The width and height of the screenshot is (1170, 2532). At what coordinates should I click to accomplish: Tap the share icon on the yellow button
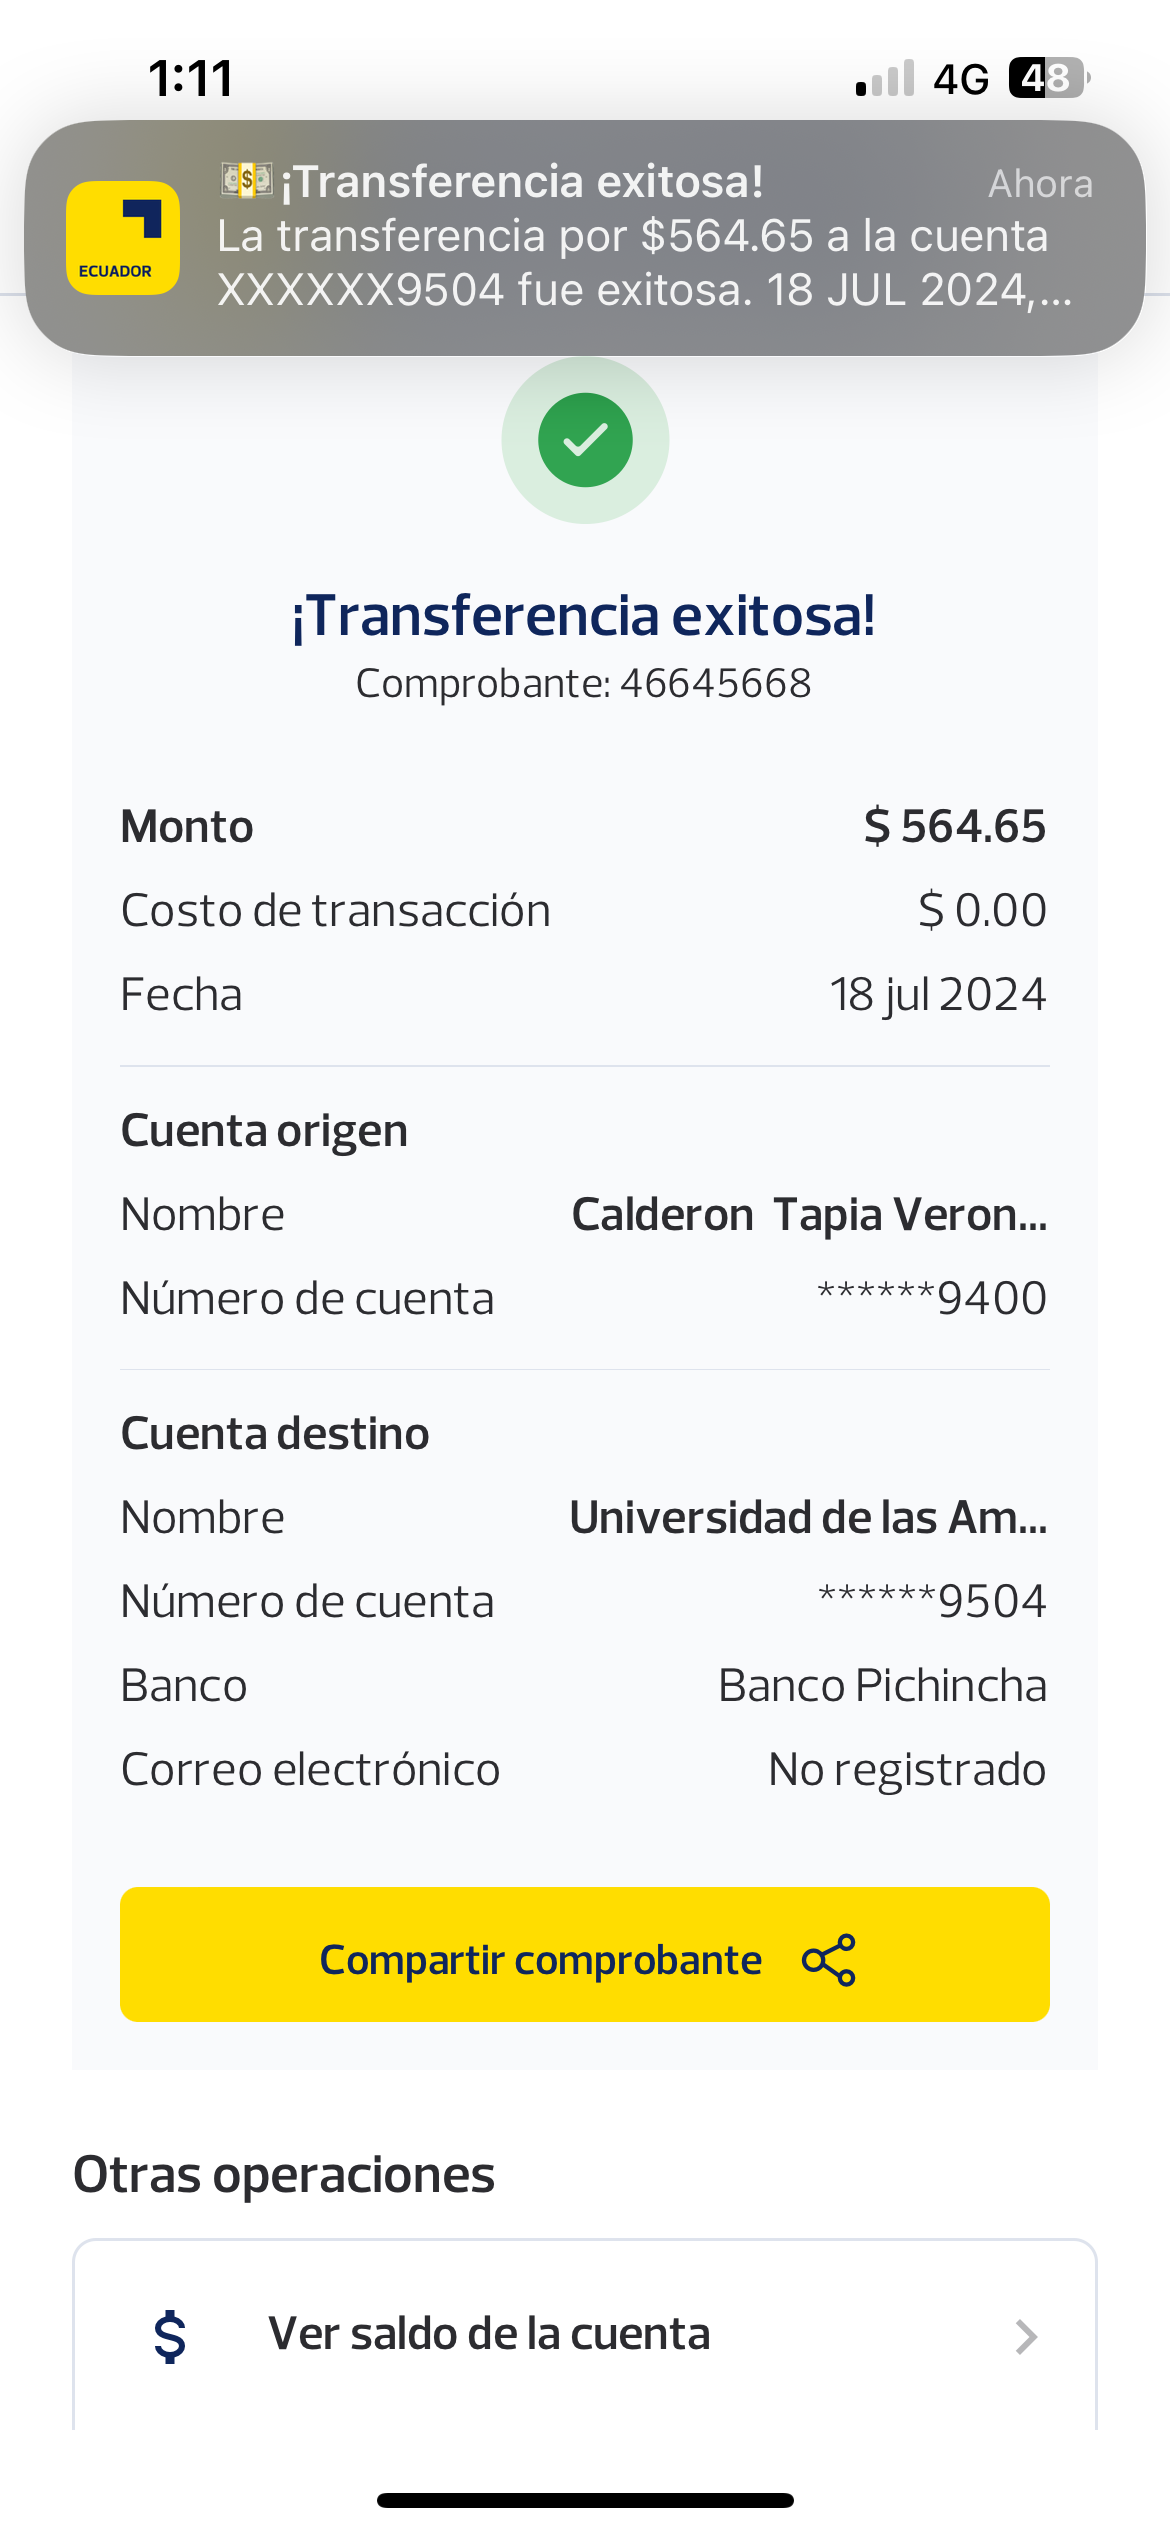click(x=829, y=1960)
